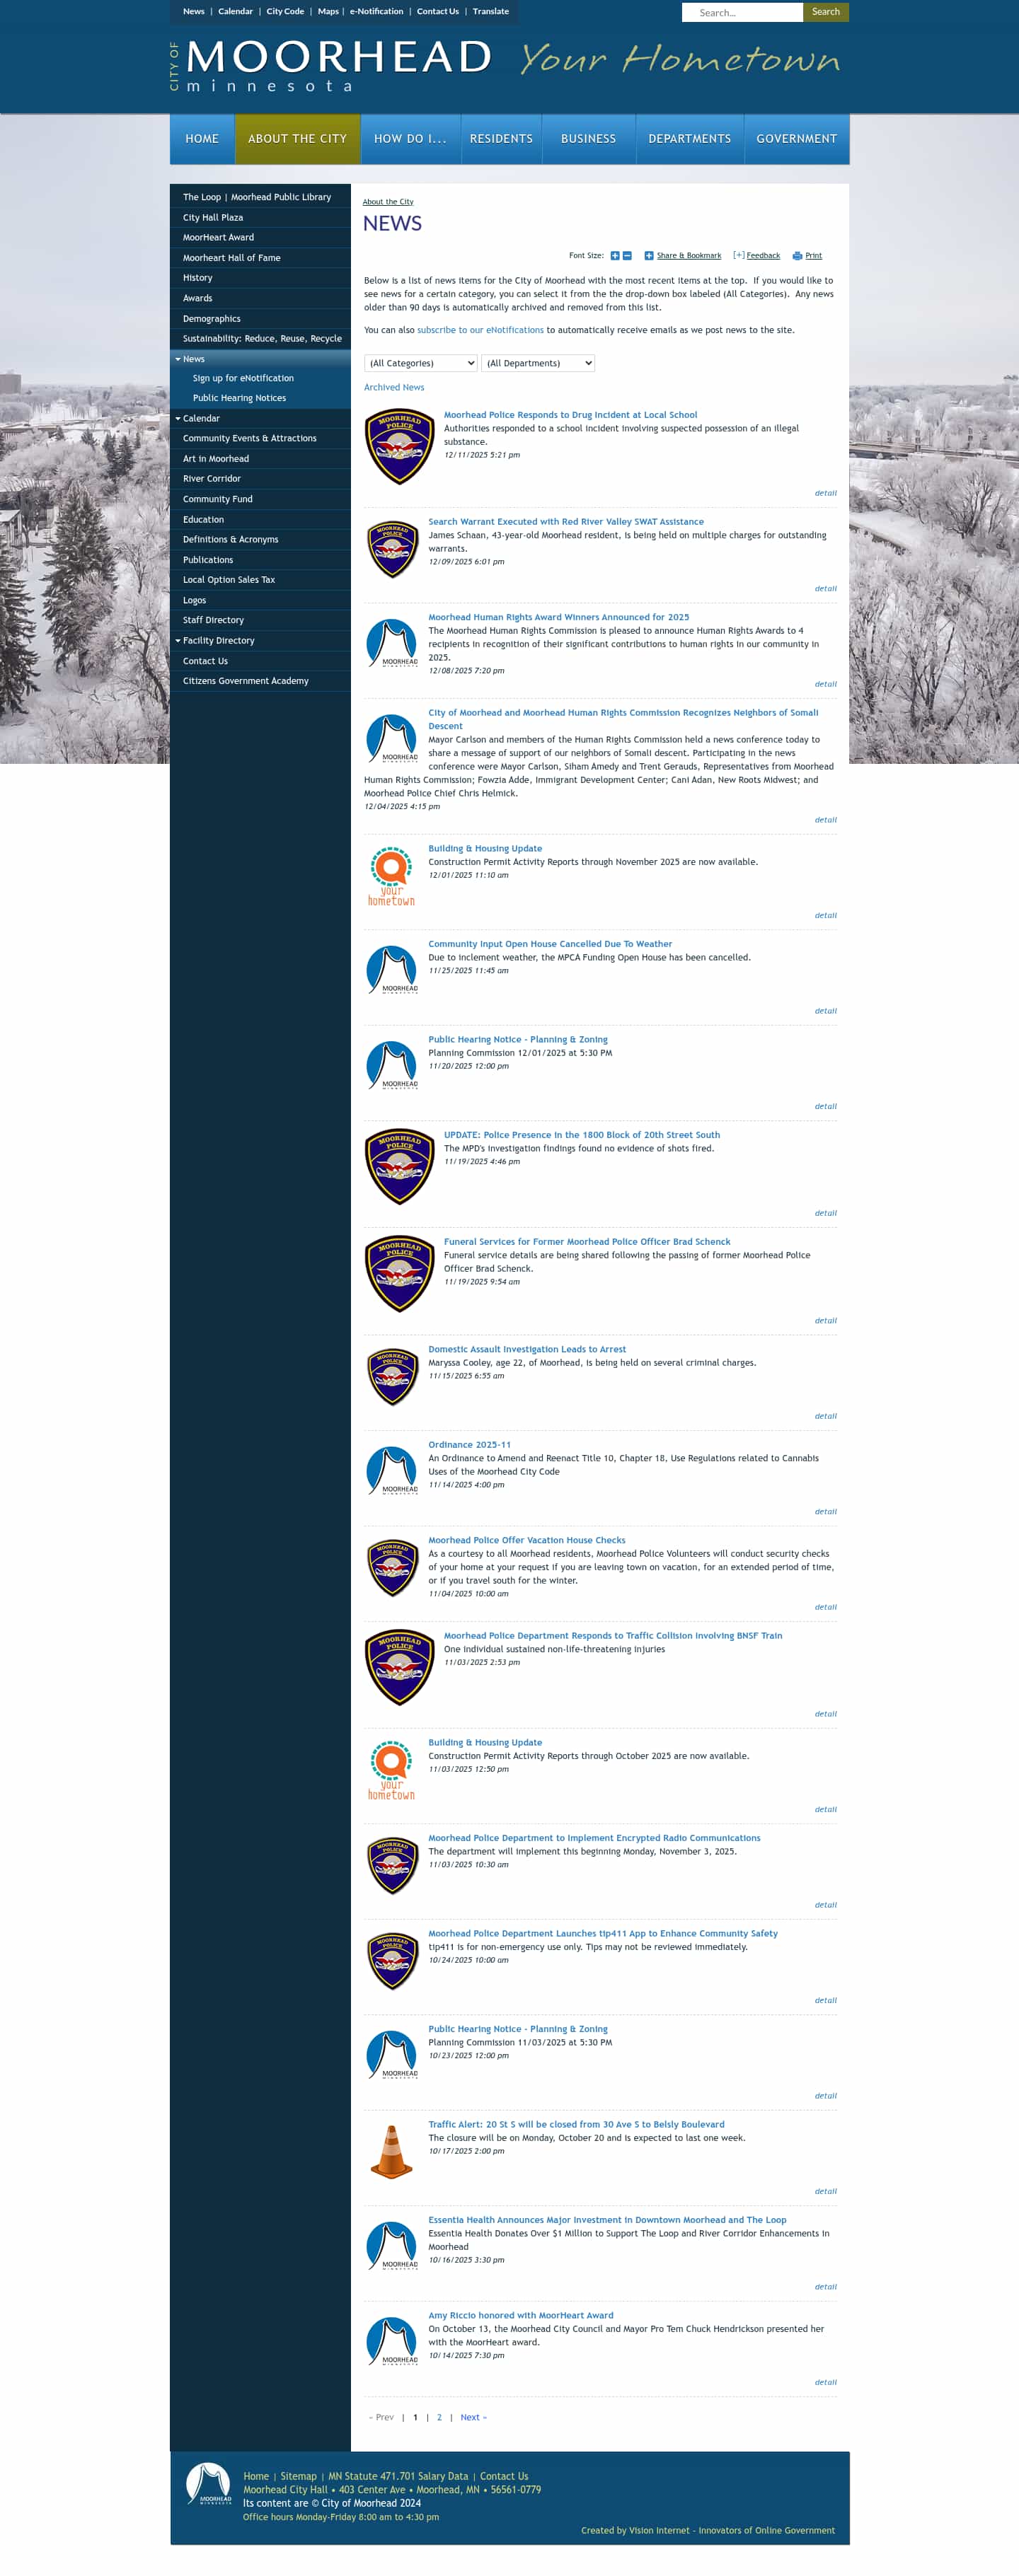Open the All Departments dropdown
Image resolution: width=1019 pixels, height=2576 pixels.
[x=538, y=363]
